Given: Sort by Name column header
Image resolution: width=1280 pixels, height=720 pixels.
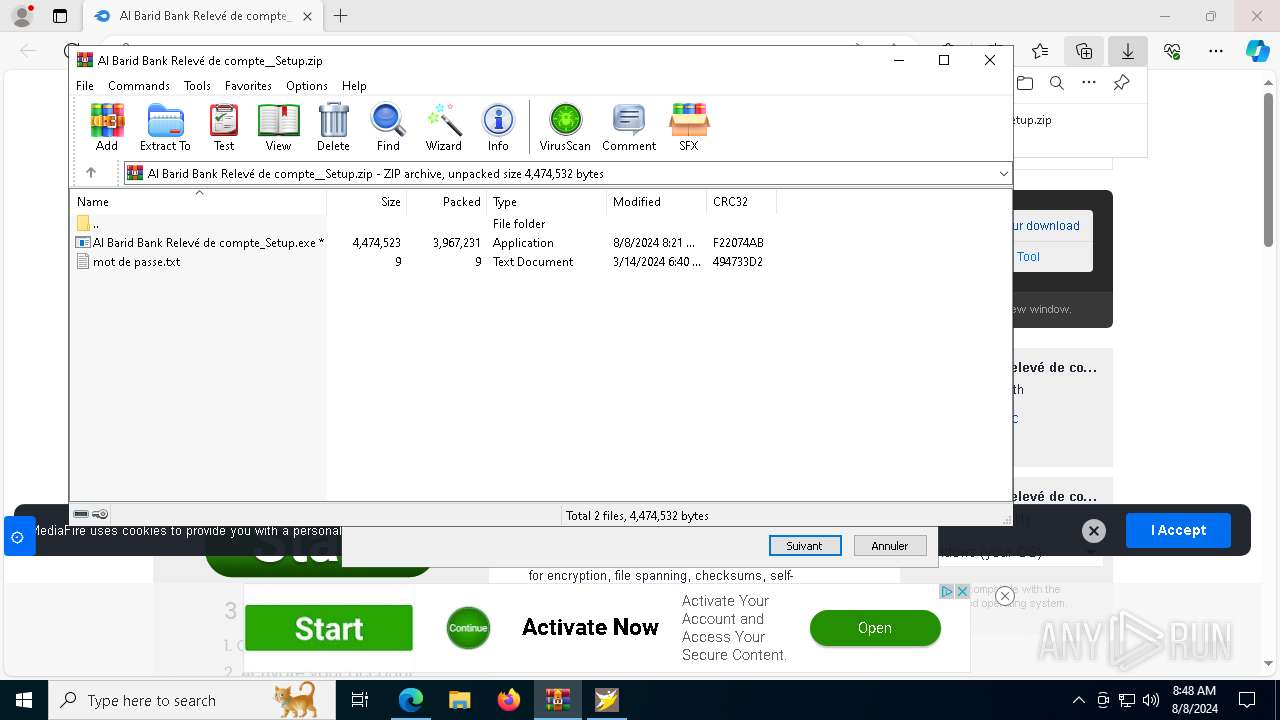Looking at the screenshot, I should point(198,202).
